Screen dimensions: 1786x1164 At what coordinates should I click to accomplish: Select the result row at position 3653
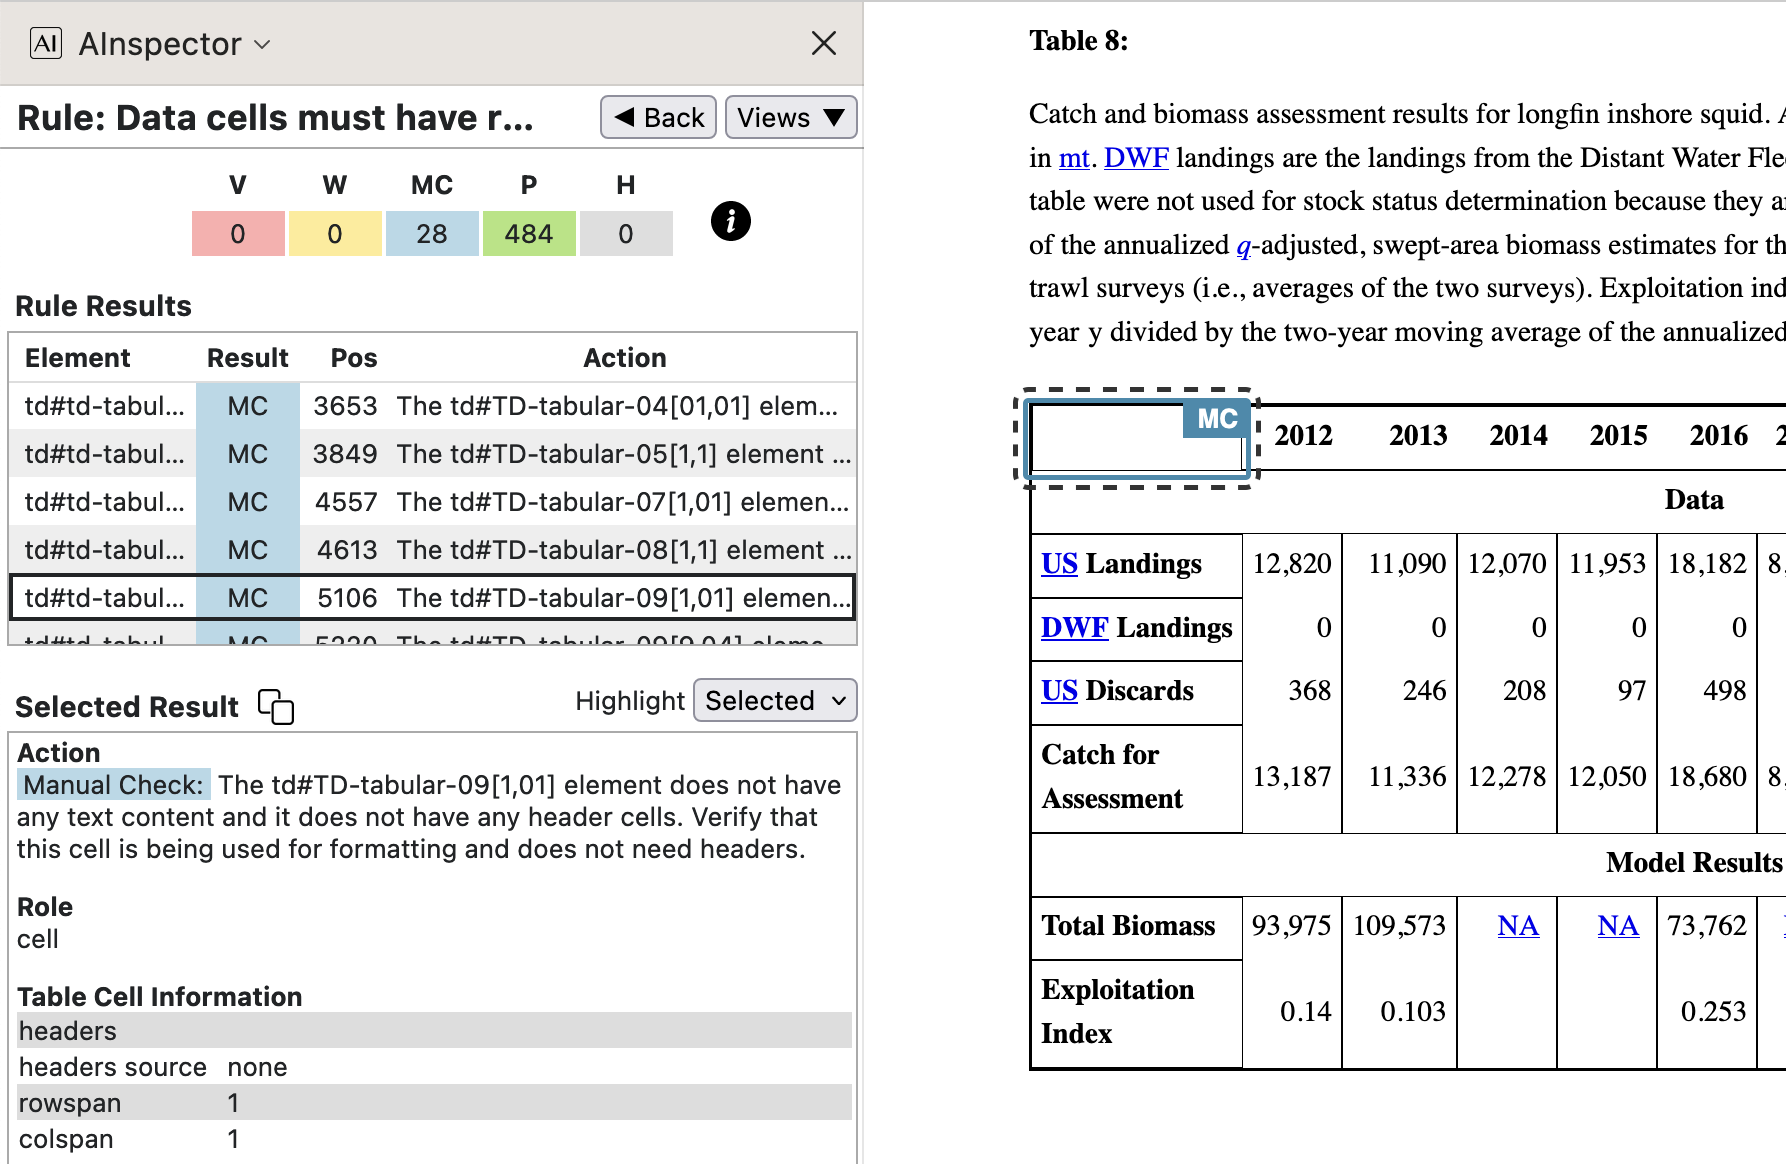coord(432,406)
